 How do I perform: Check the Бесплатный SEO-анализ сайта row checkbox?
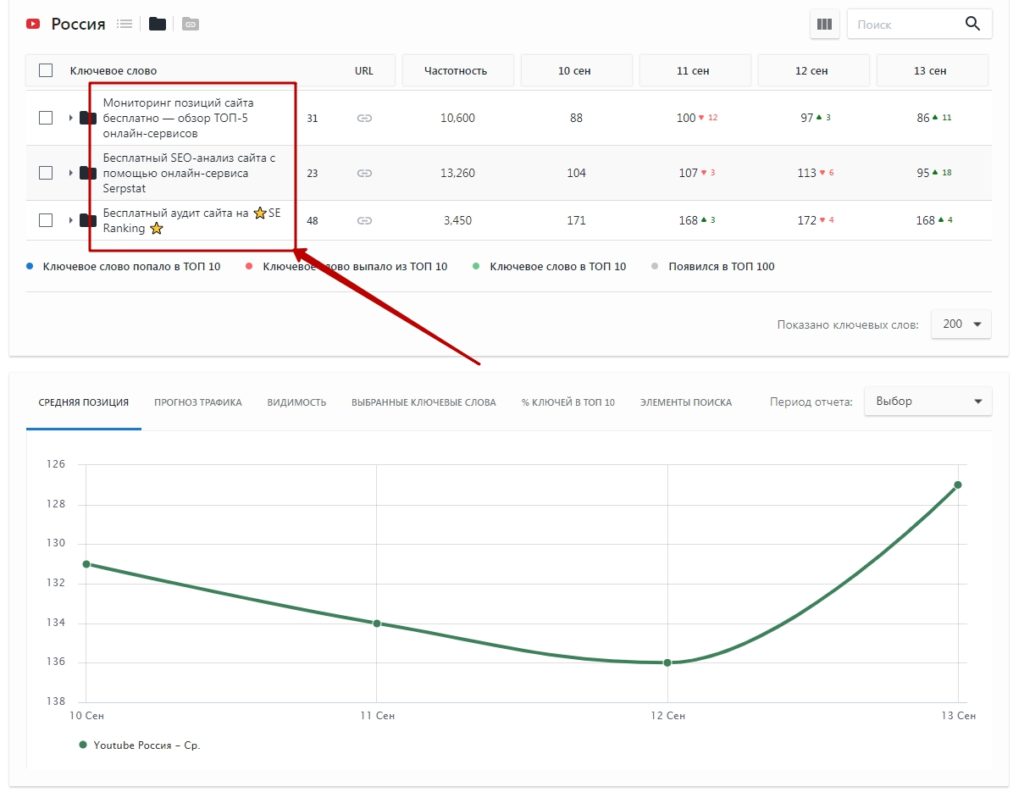(x=46, y=173)
